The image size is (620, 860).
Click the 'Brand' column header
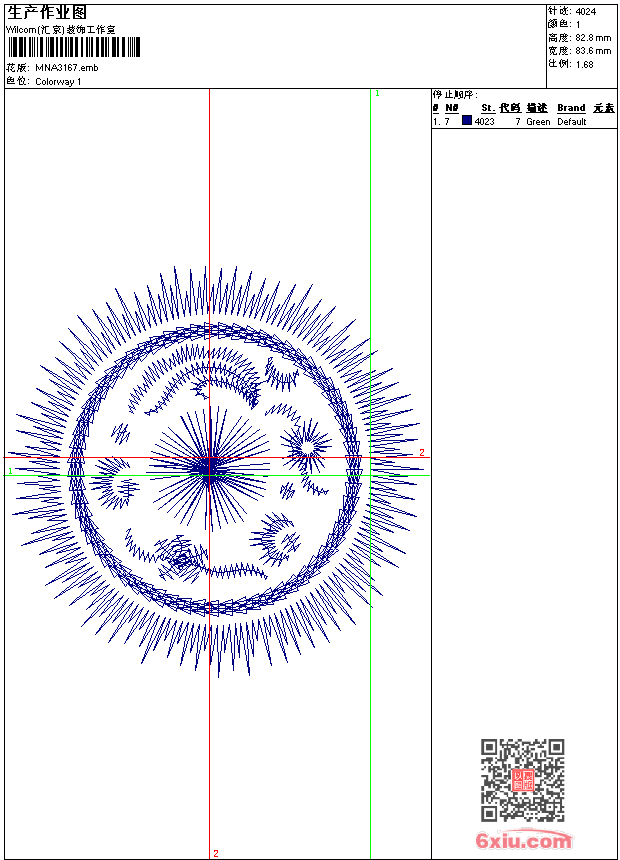[x=571, y=108]
